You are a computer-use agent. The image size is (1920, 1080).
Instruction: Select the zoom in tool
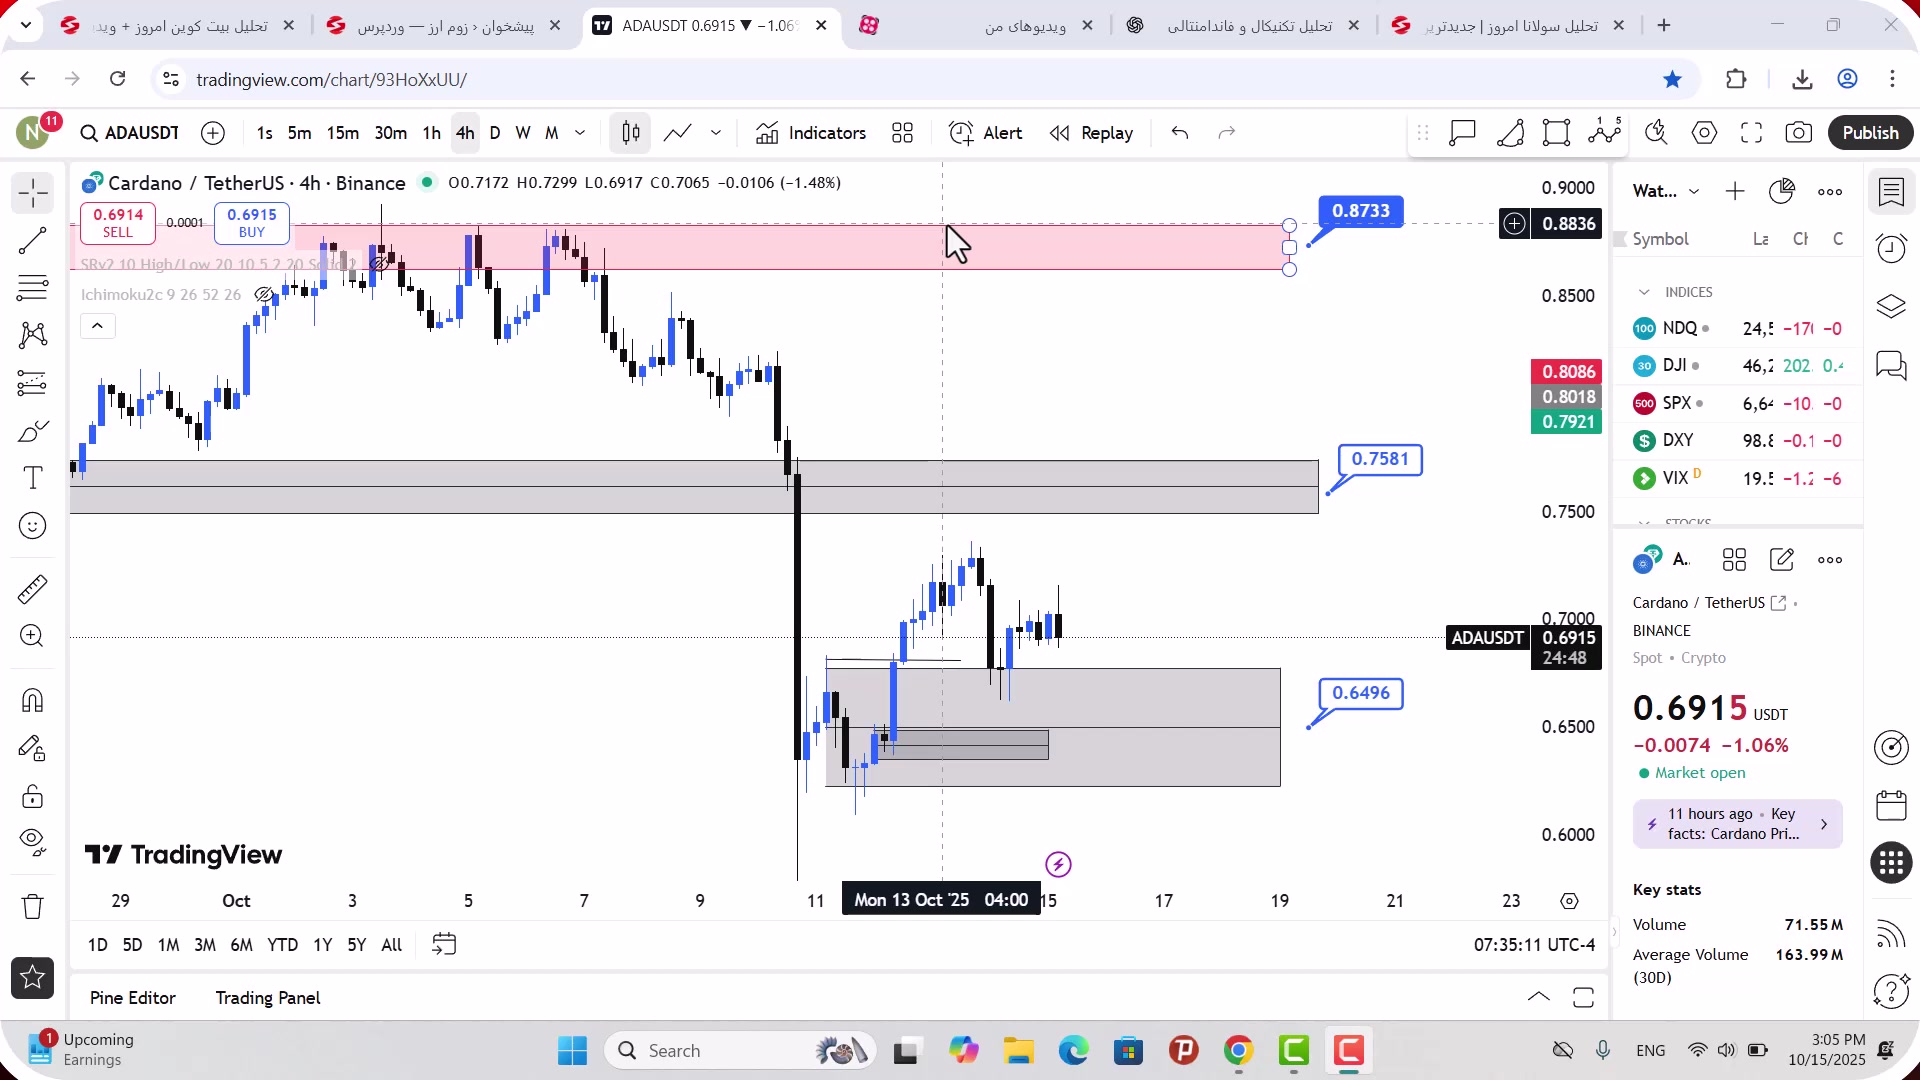pyautogui.click(x=32, y=637)
